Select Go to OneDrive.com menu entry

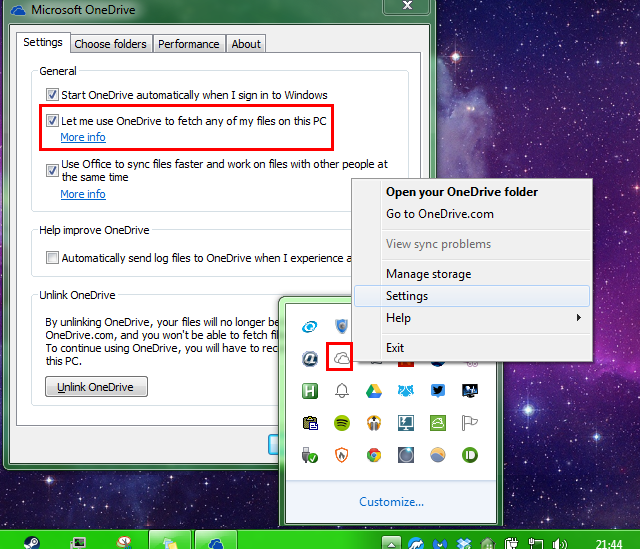click(x=440, y=214)
